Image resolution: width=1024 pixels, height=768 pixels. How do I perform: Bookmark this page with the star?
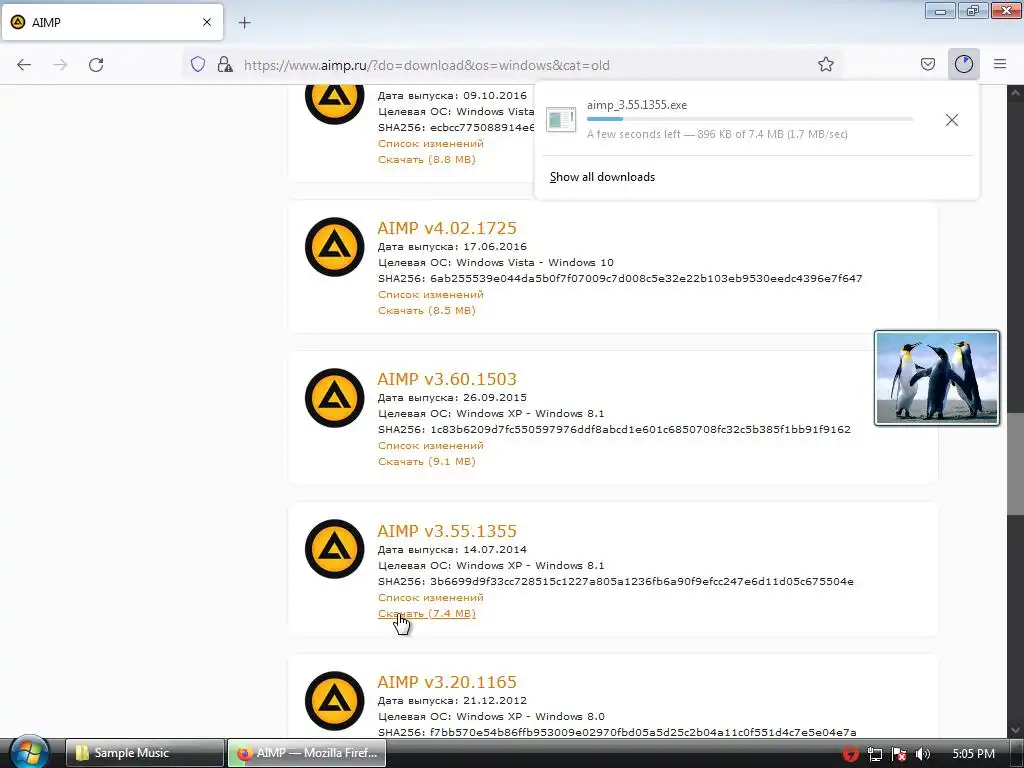coord(825,64)
